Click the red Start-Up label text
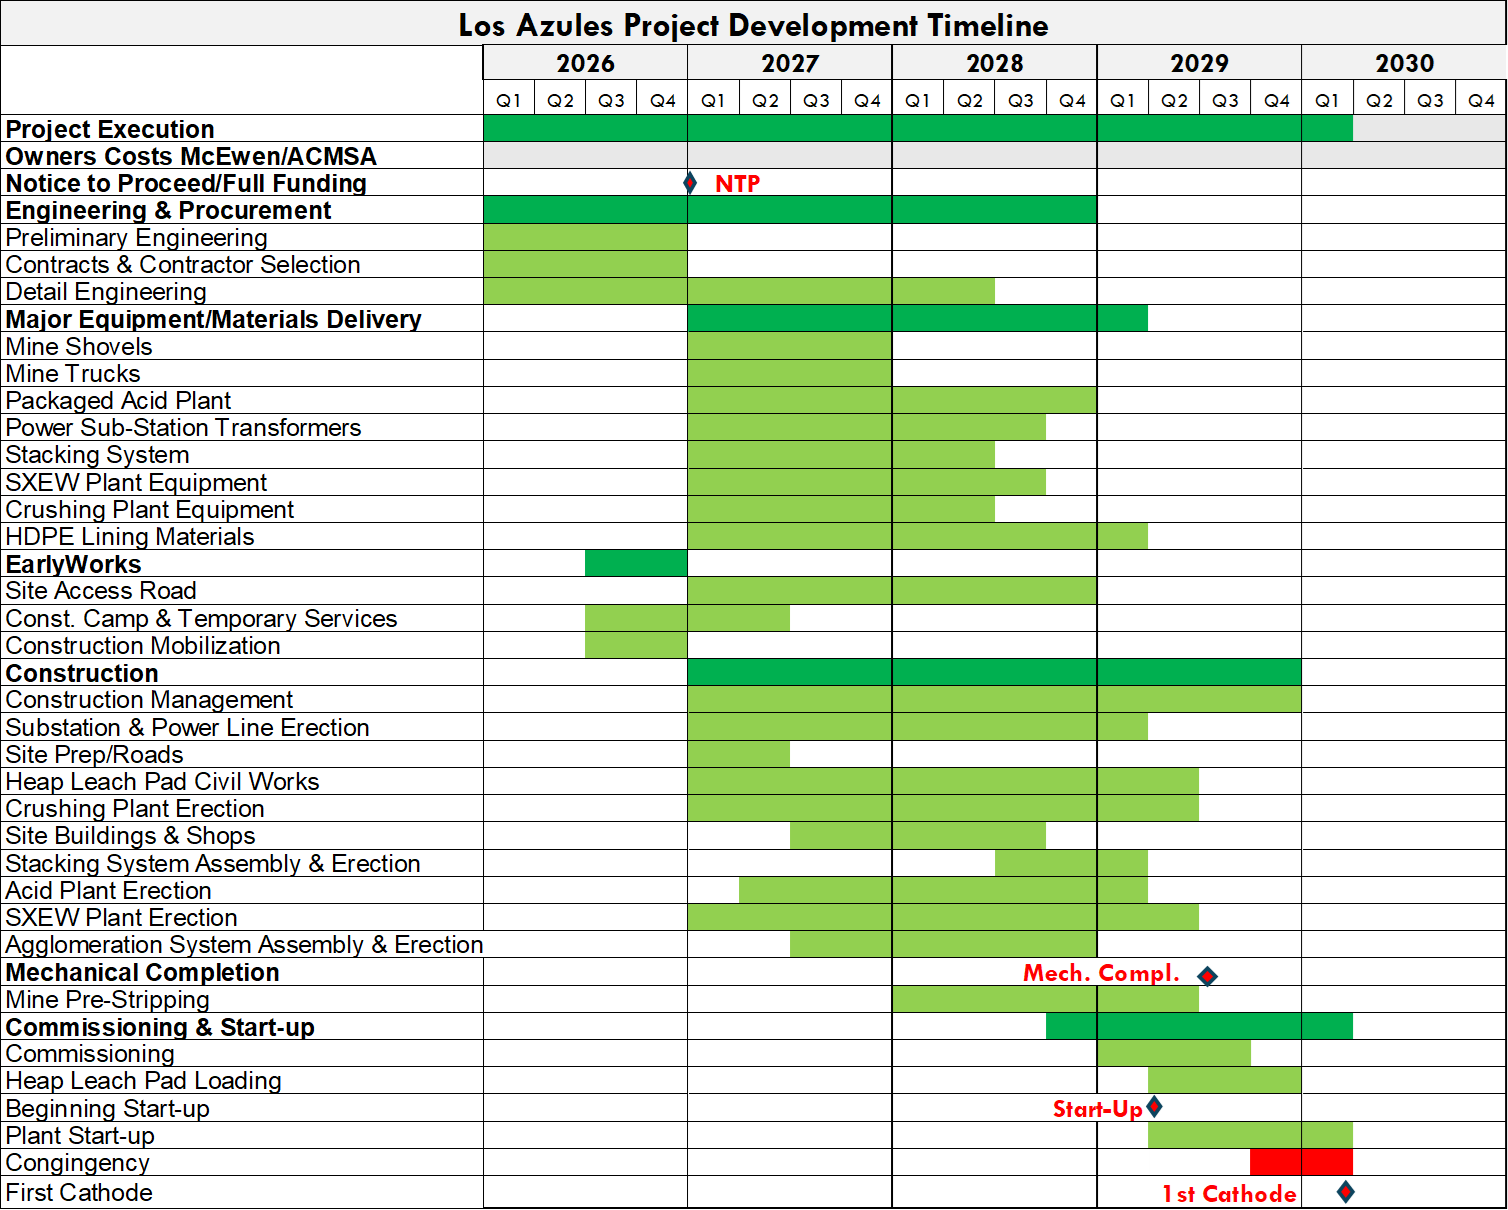The image size is (1508, 1210). 1097,1108
